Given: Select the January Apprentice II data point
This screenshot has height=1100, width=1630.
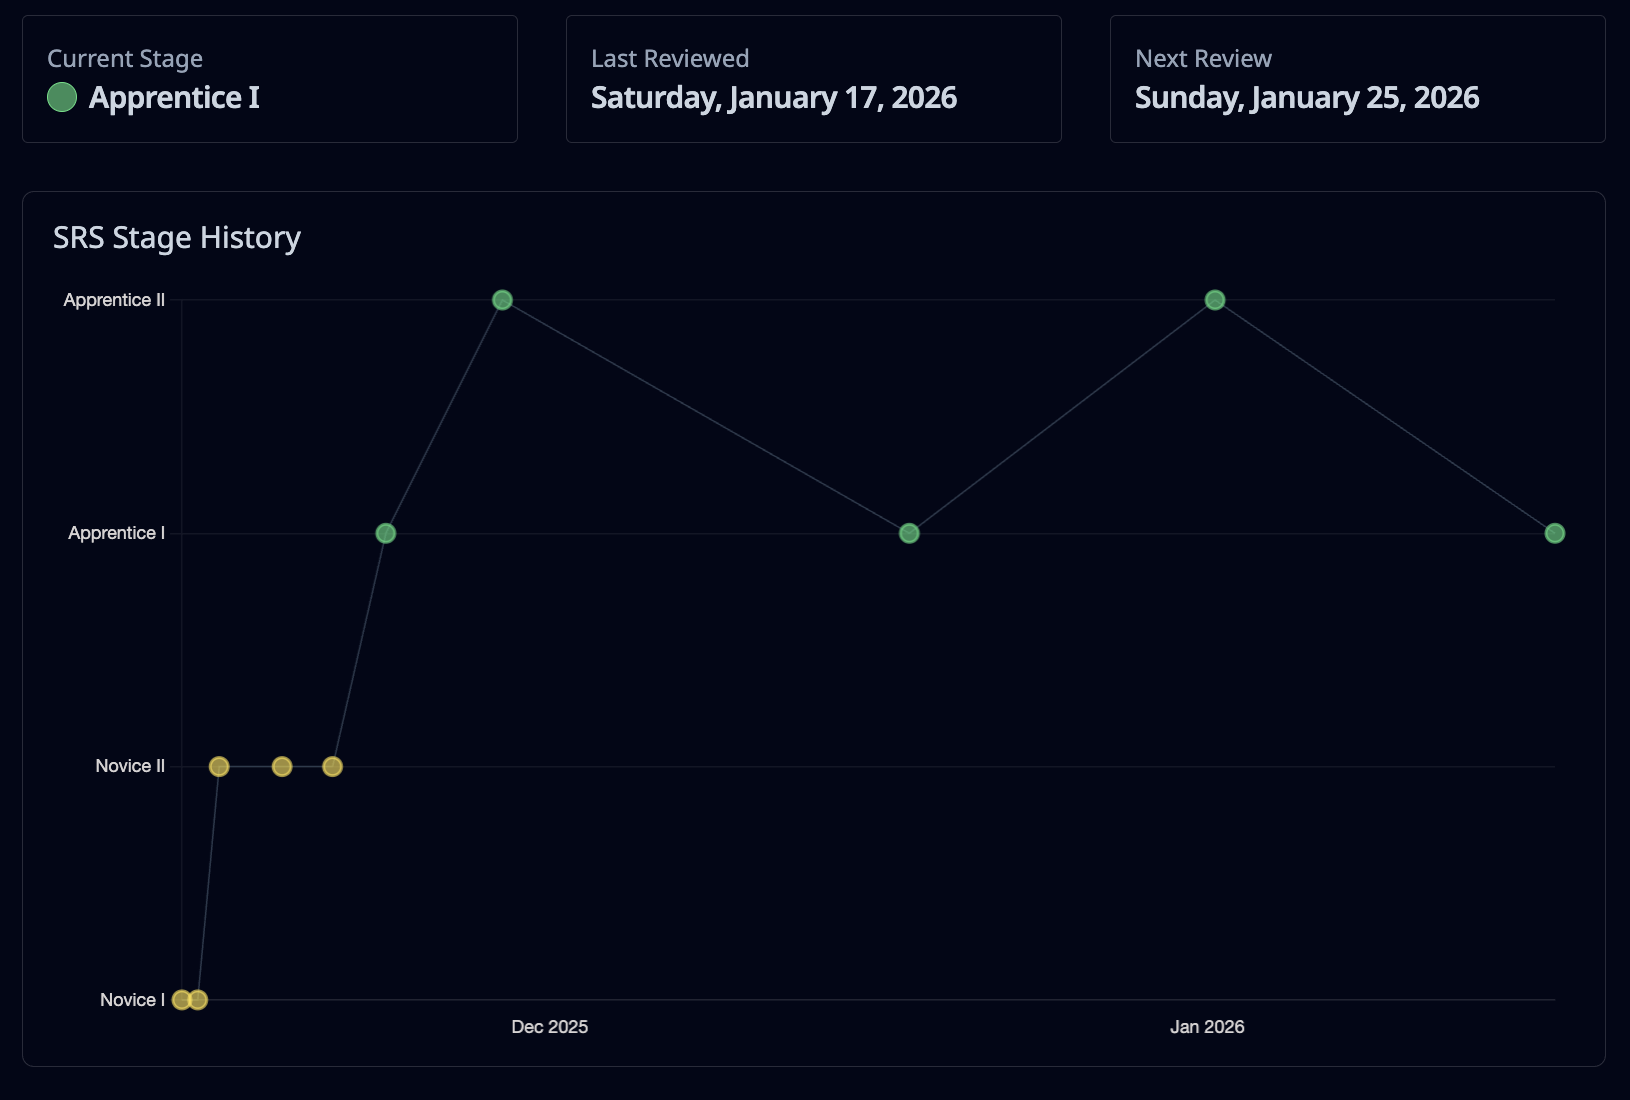Looking at the screenshot, I should tap(1215, 300).
